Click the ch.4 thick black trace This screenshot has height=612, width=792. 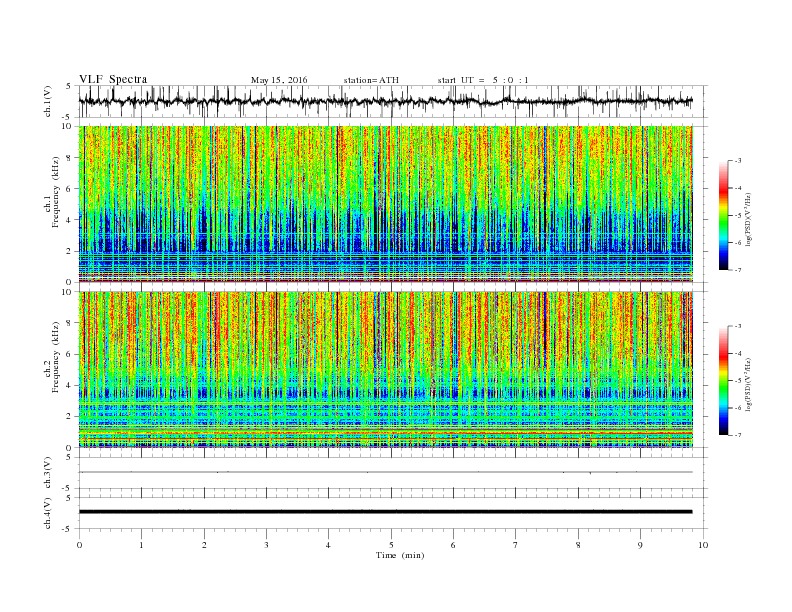(386, 512)
